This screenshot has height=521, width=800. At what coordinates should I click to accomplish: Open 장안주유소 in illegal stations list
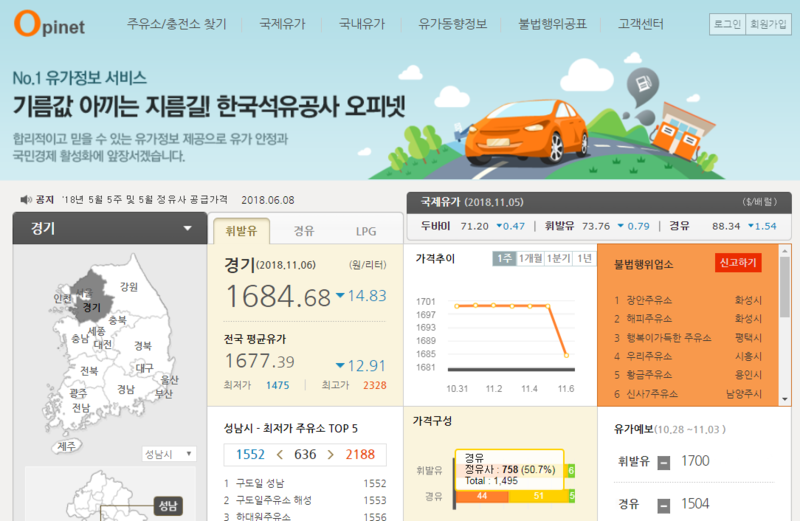(649, 300)
